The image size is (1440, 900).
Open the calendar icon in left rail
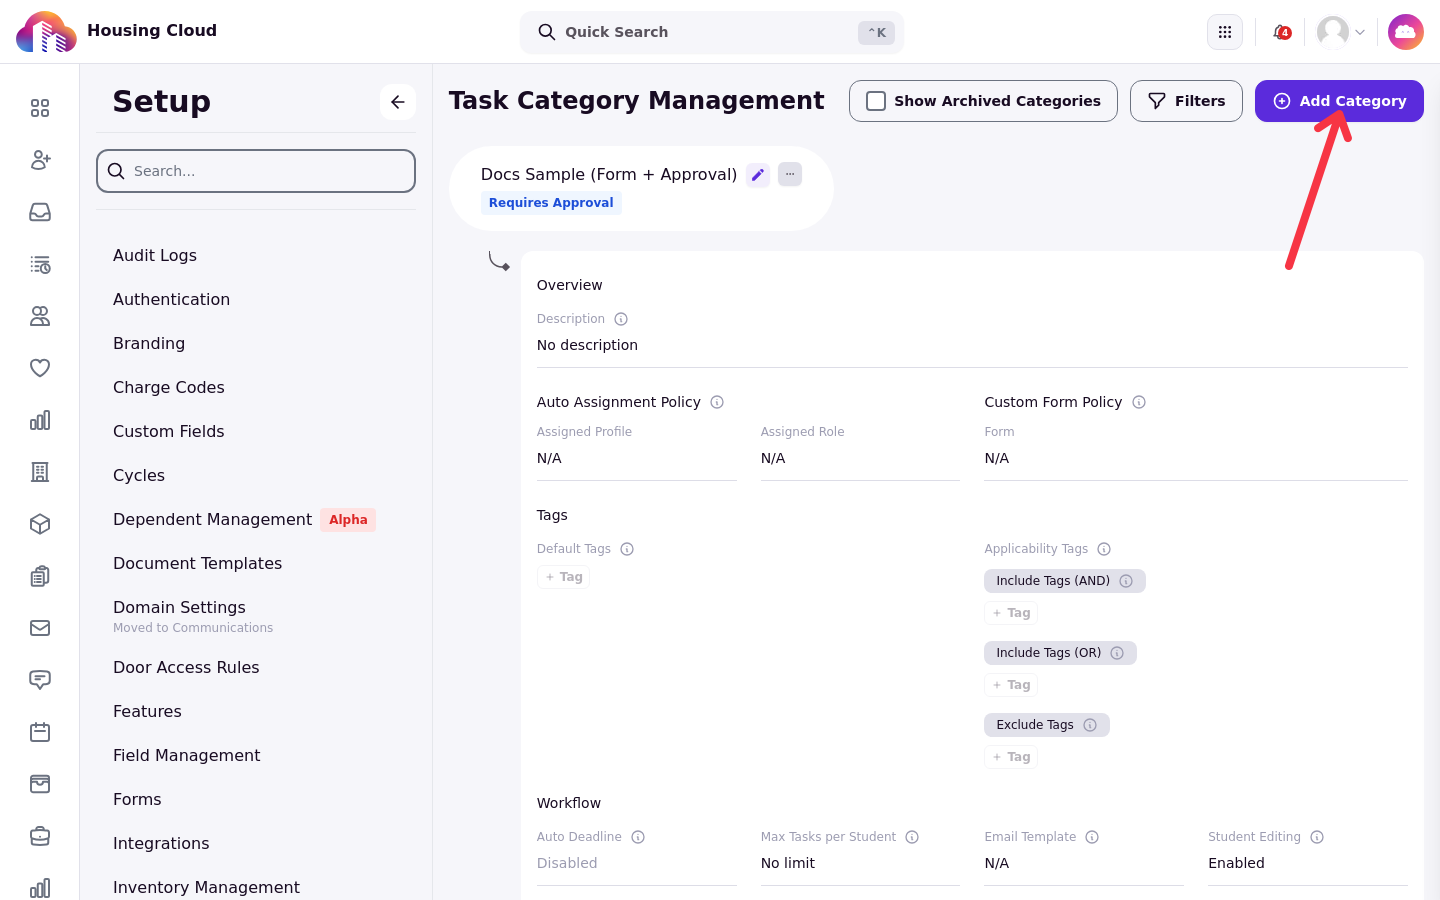40,732
